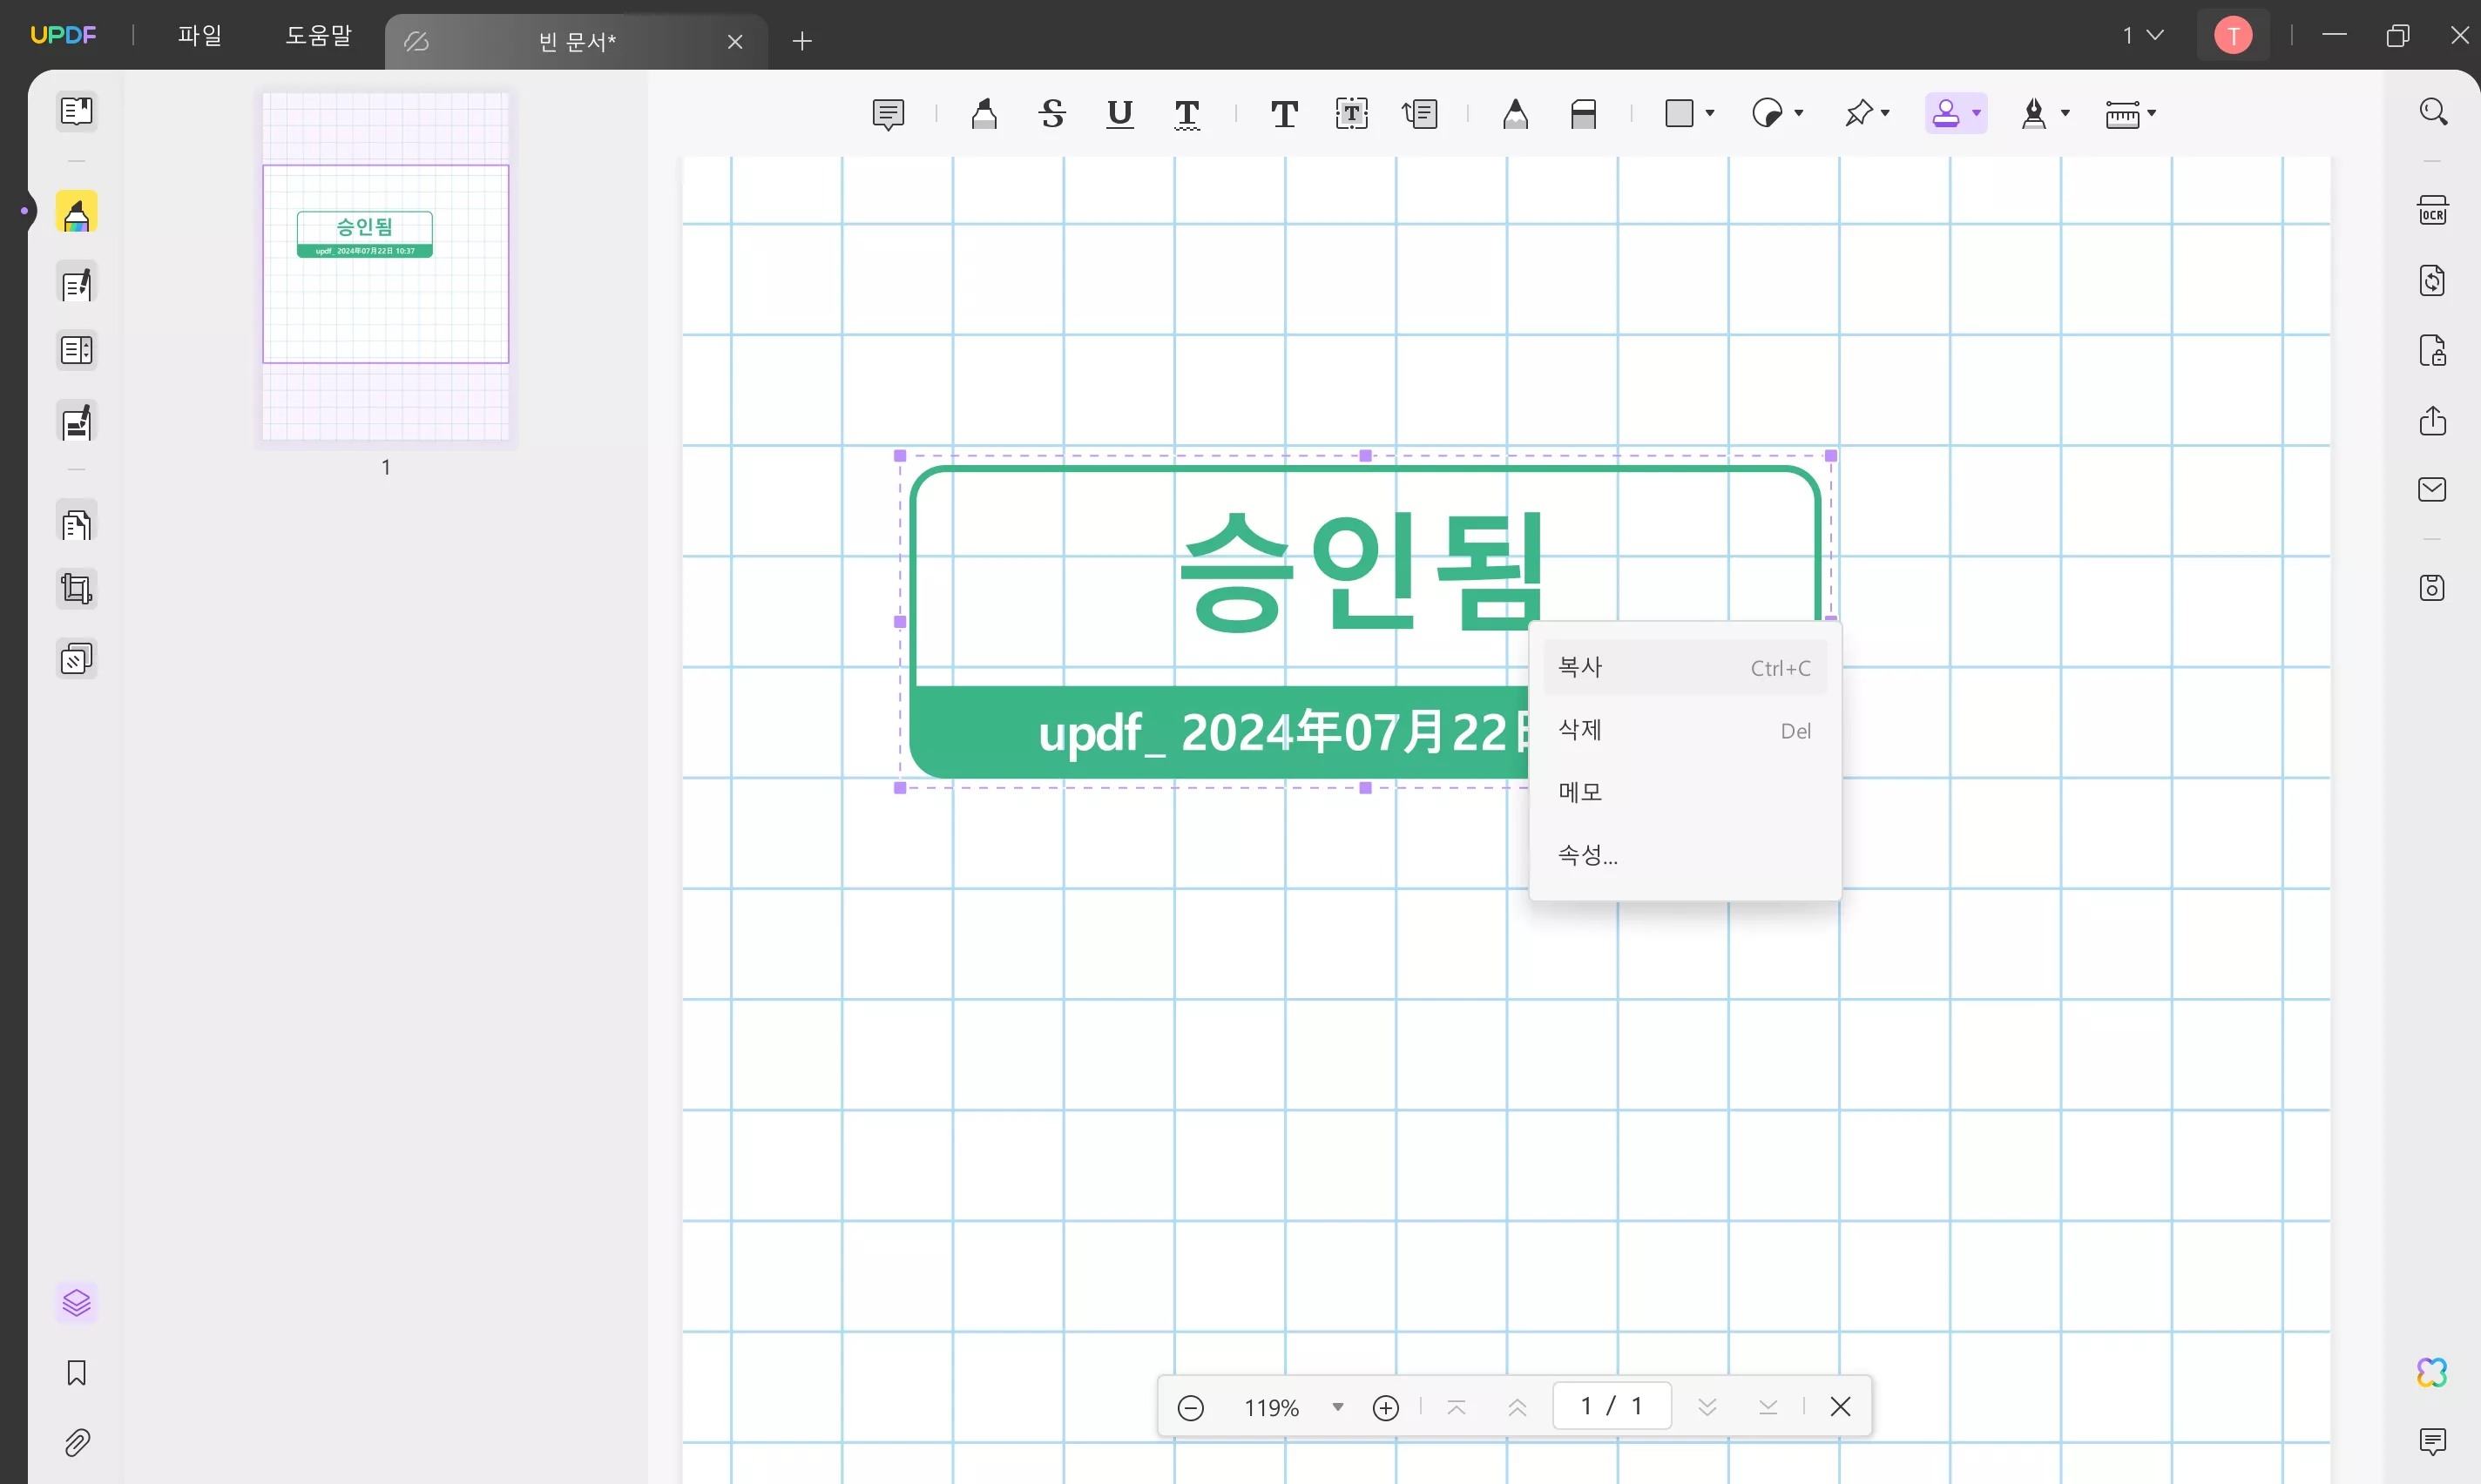Click the page number input field
Viewport: 2481px width, 1484px height.
1612,1406
